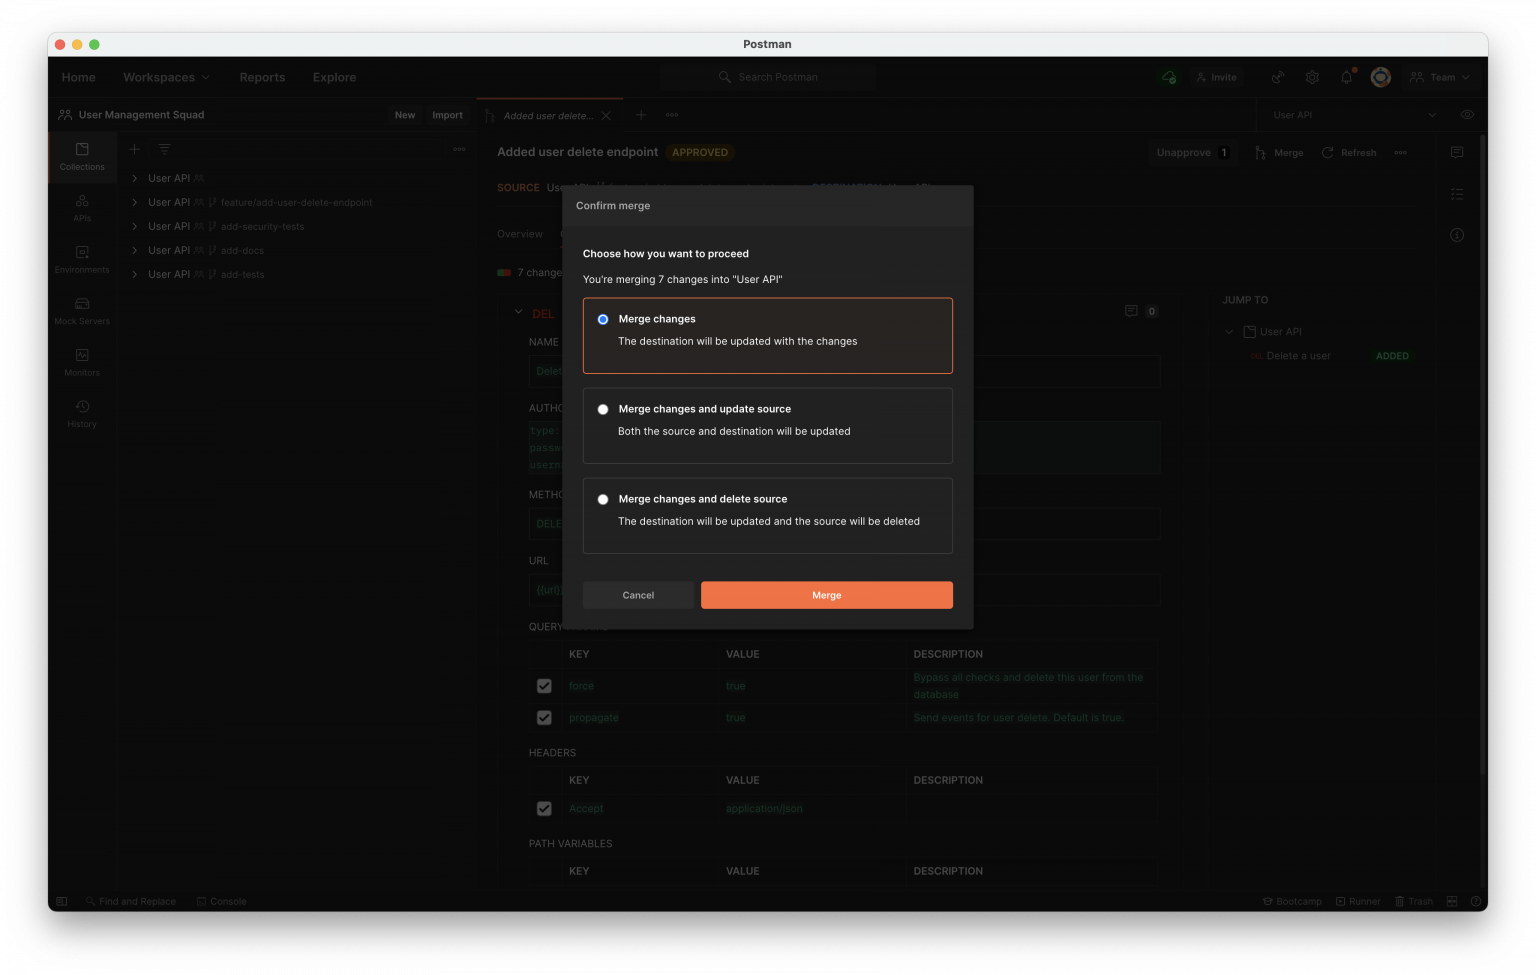
Task: Open the Collections sidebar section
Action: tap(82, 157)
